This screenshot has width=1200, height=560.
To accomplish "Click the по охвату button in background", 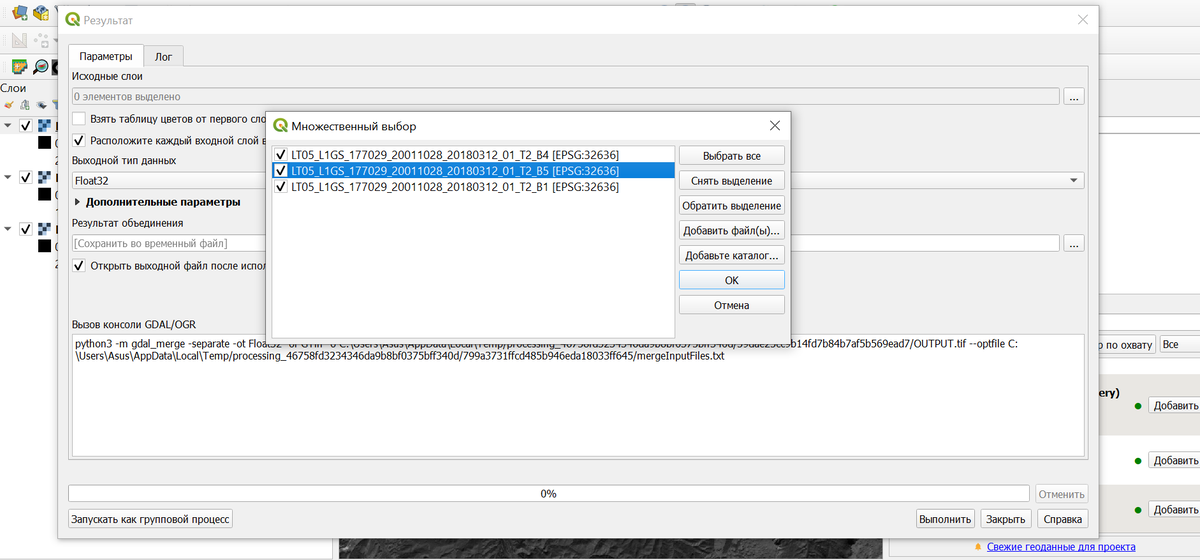I will pos(1125,344).
